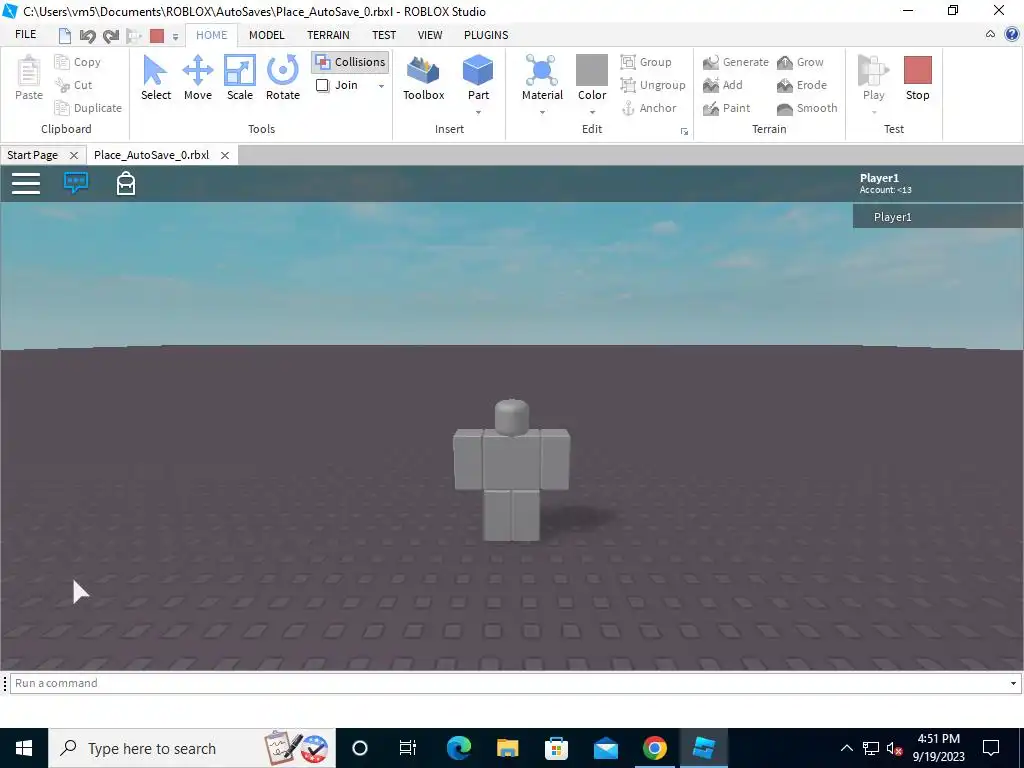1024x768 pixels.
Task: Choose the Scale tool
Action: coord(240,78)
